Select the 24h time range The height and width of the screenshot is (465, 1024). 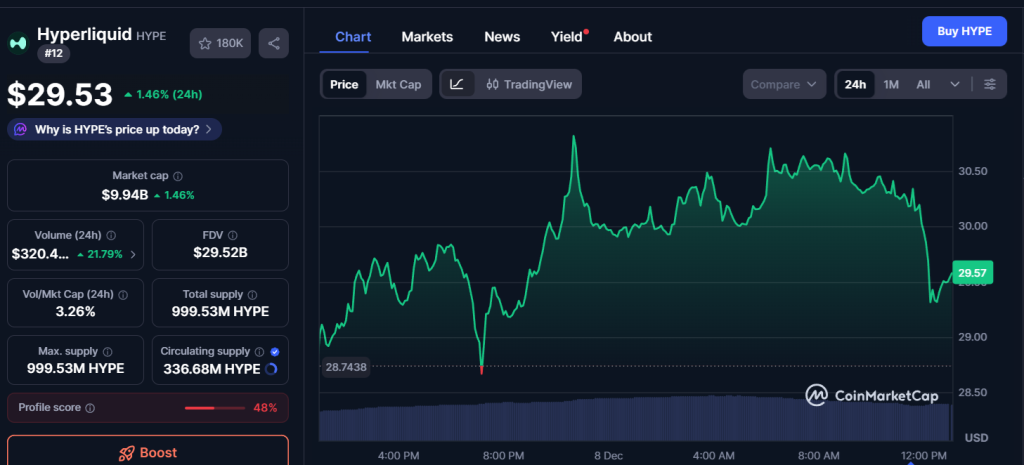pyautogui.click(x=855, y=84)
